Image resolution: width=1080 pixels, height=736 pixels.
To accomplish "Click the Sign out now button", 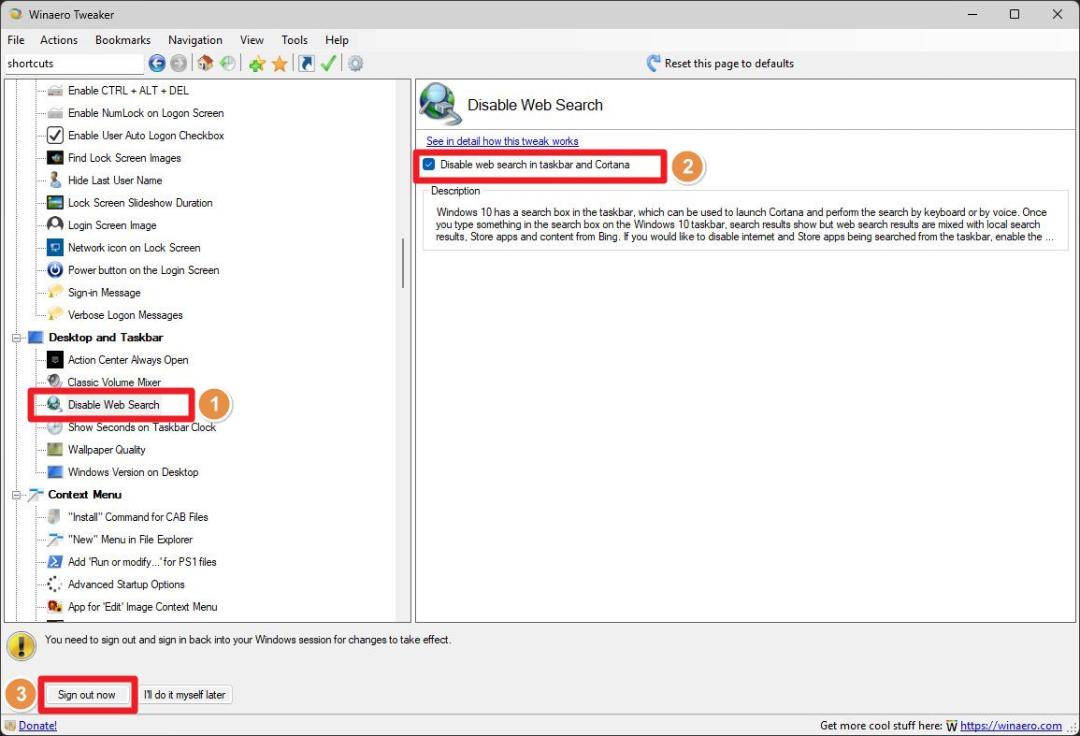I will pyautogui.click(x=87, y=695).
